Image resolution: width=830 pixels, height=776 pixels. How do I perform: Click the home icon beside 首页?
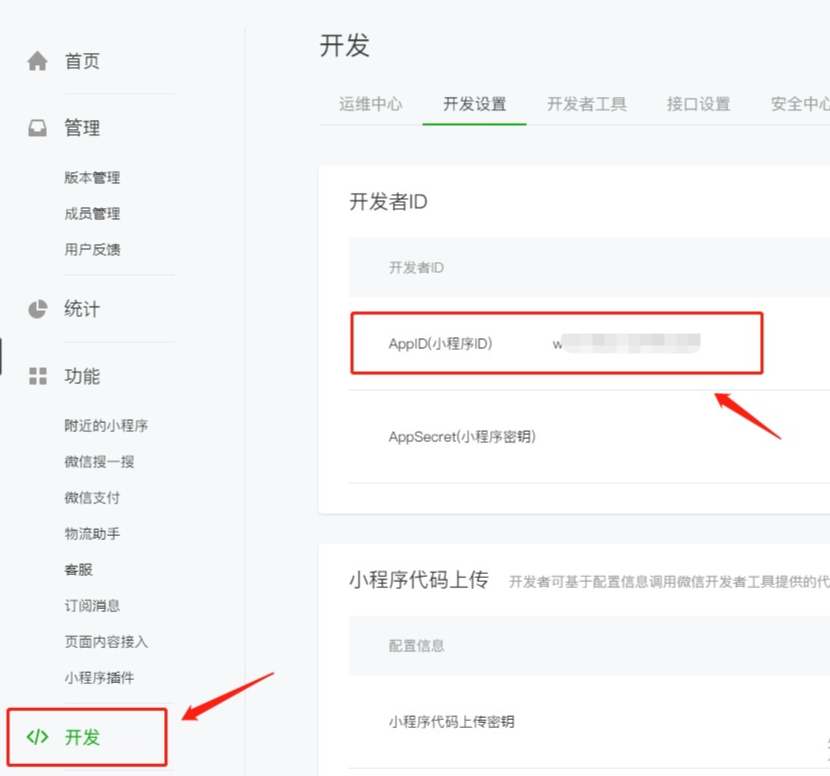(x=38, y=62)
